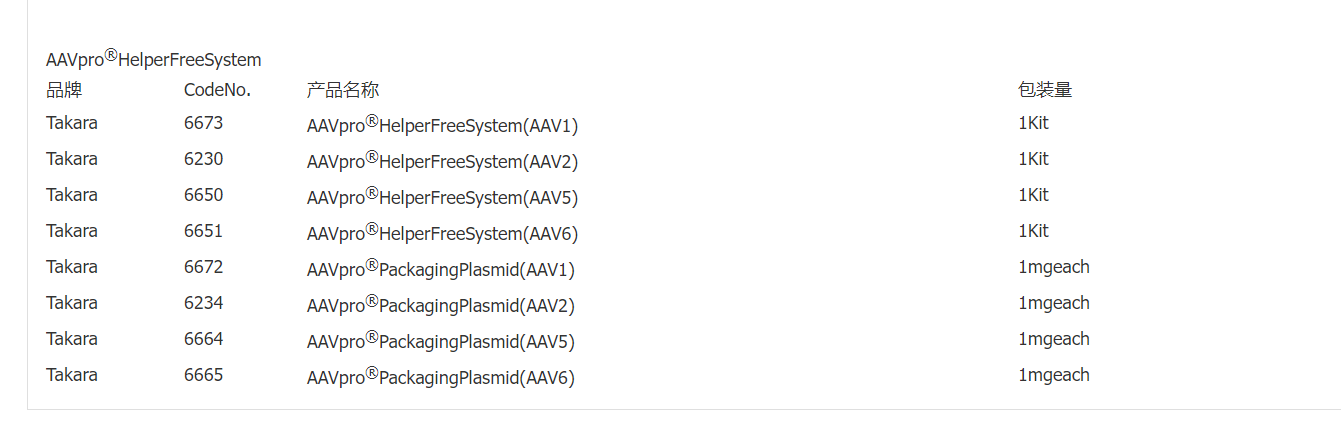The height and width of the screenshot is (433, 1341).
Task: Open AAVpro HelperFreeSystem(AAV2) product name
Action: (x=442, y=162)
